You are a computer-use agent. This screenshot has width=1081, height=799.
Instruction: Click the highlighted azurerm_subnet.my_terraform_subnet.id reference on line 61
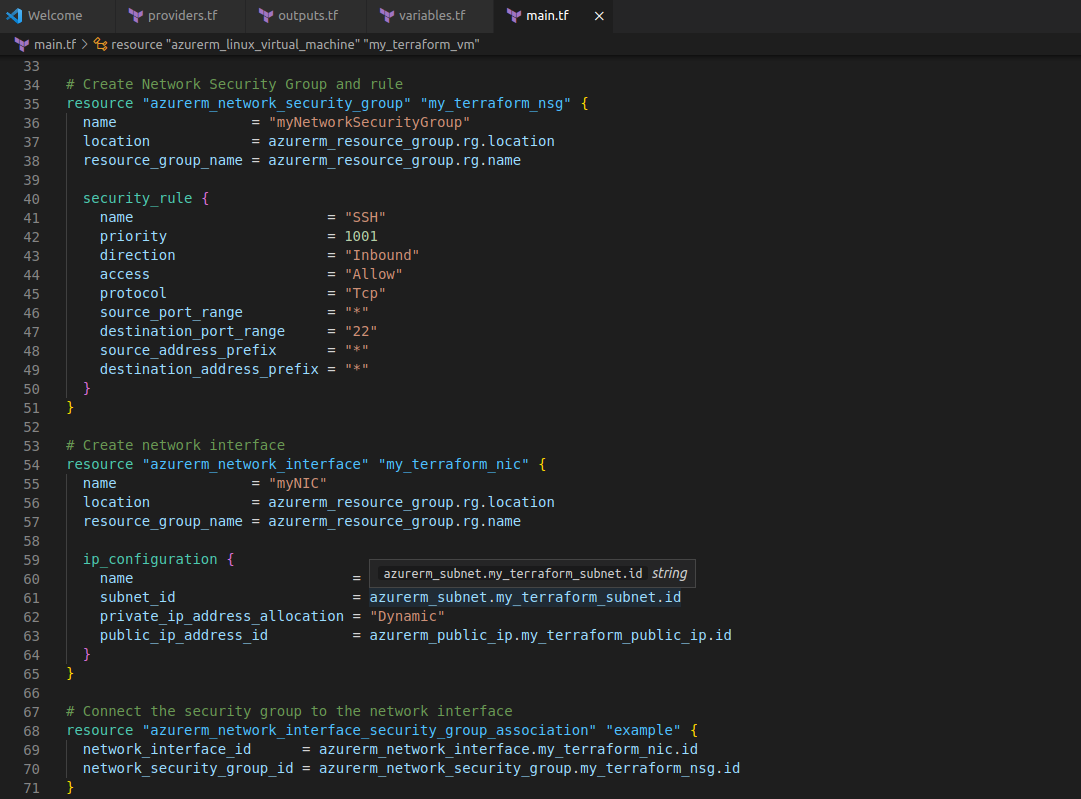click(525, 597)
